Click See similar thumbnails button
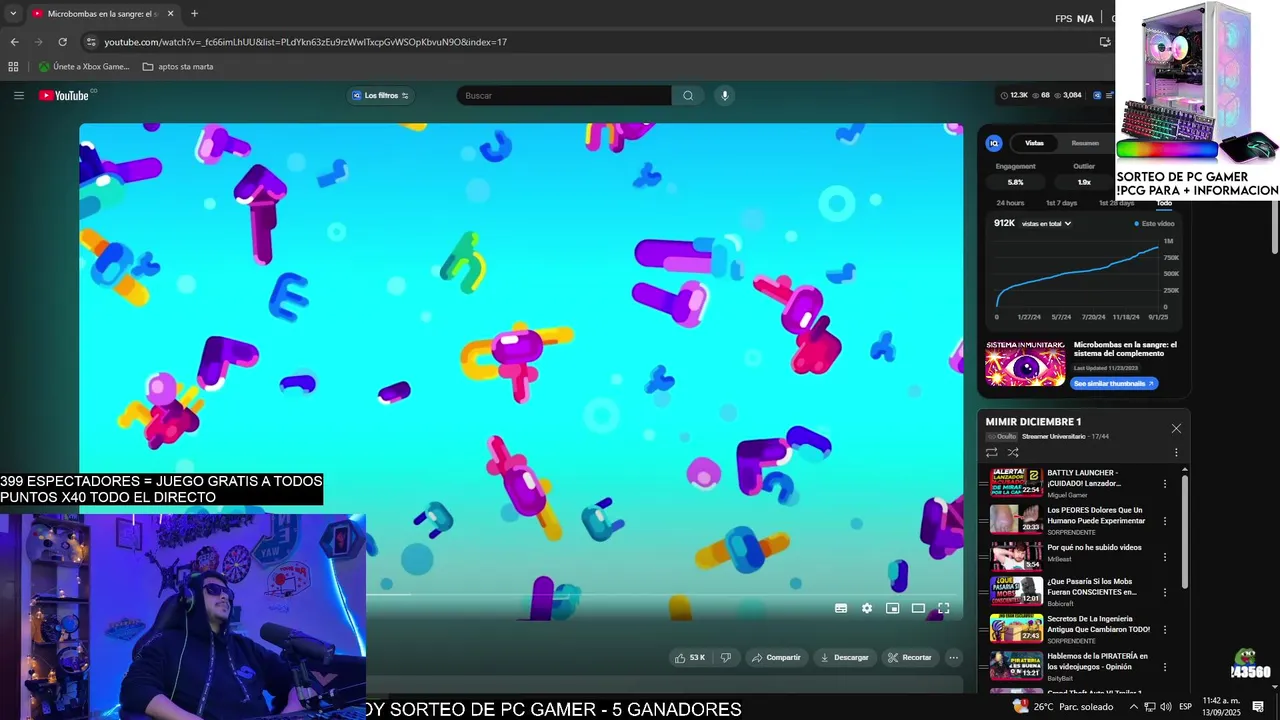Image resolution: width=1280 pixels, height=720 pixels. point(1113,383)
